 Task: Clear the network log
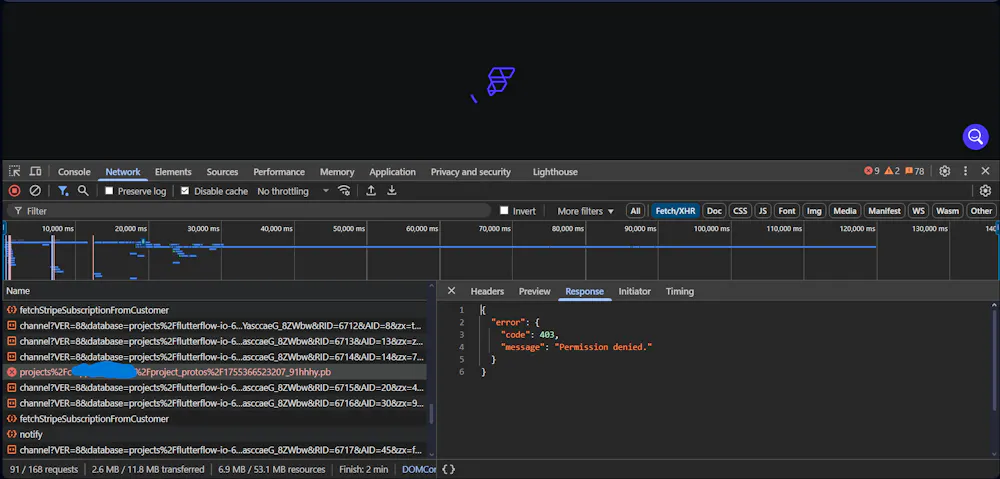[35, 191]
